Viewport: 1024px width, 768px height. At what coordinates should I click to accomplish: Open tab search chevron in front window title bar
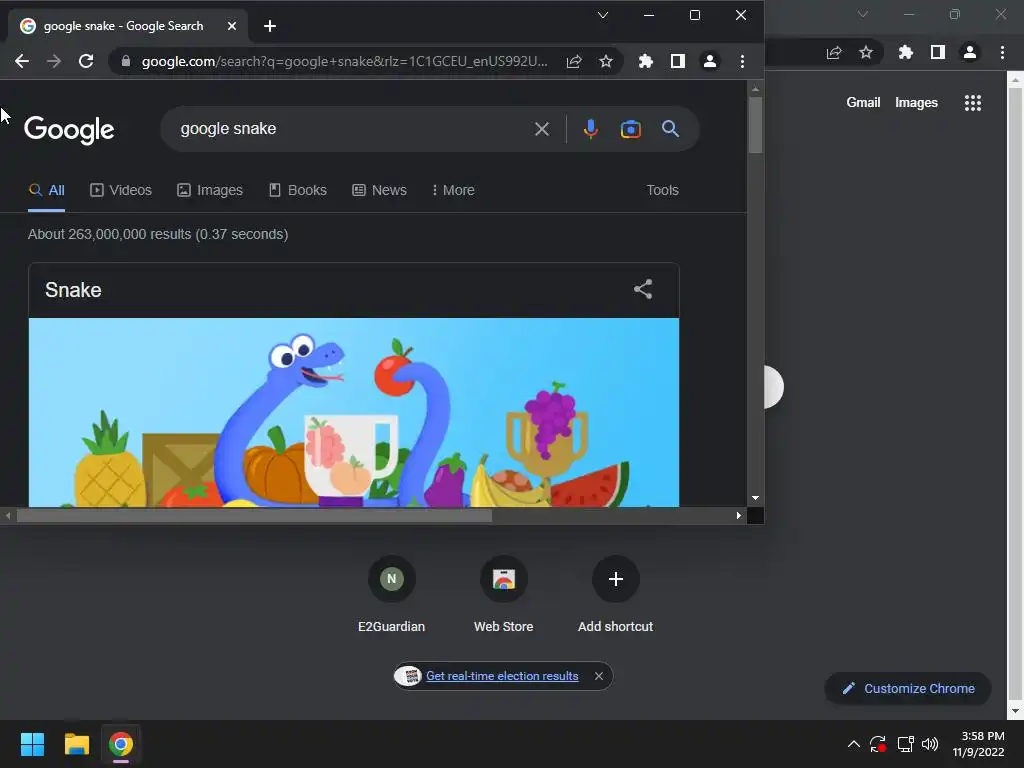603,15
